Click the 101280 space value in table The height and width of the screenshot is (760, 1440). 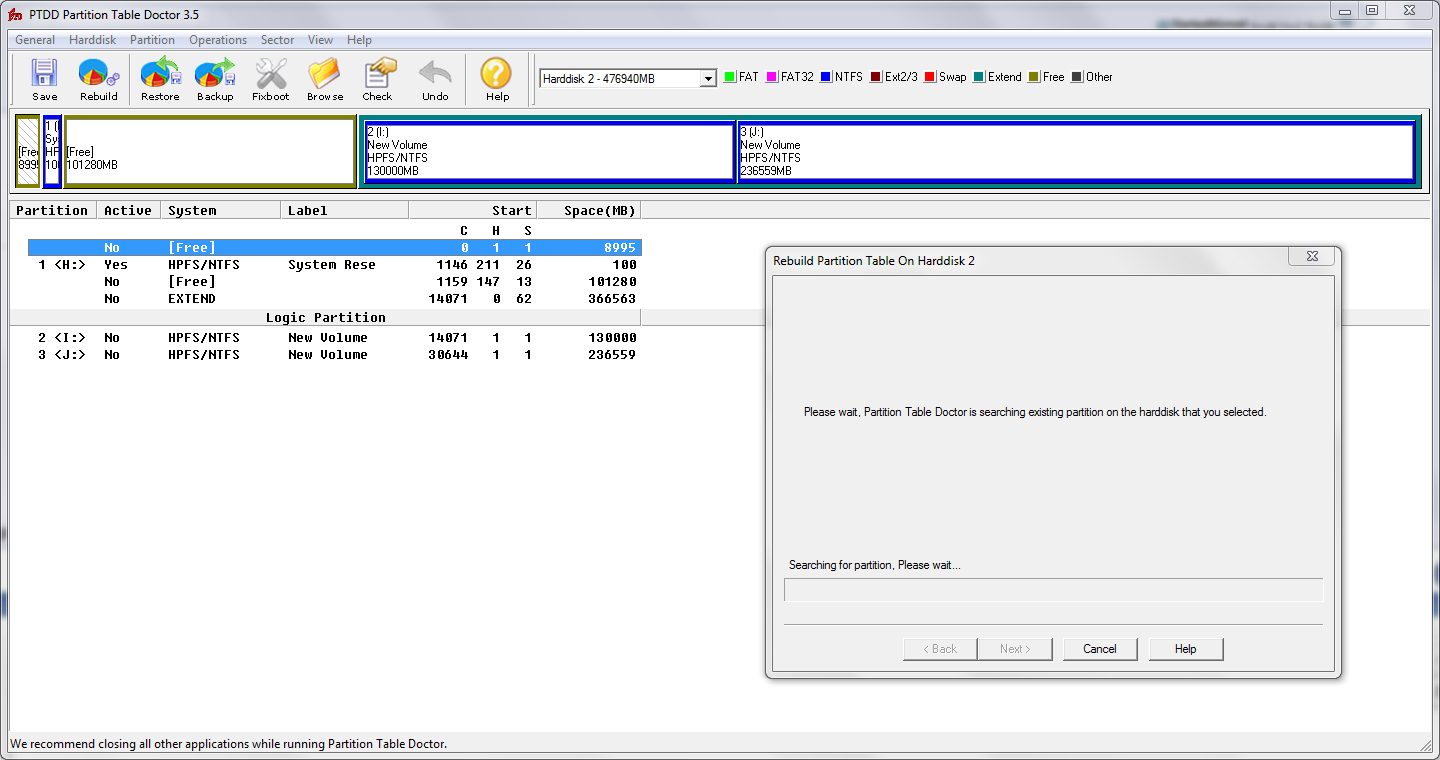[612, 282]
